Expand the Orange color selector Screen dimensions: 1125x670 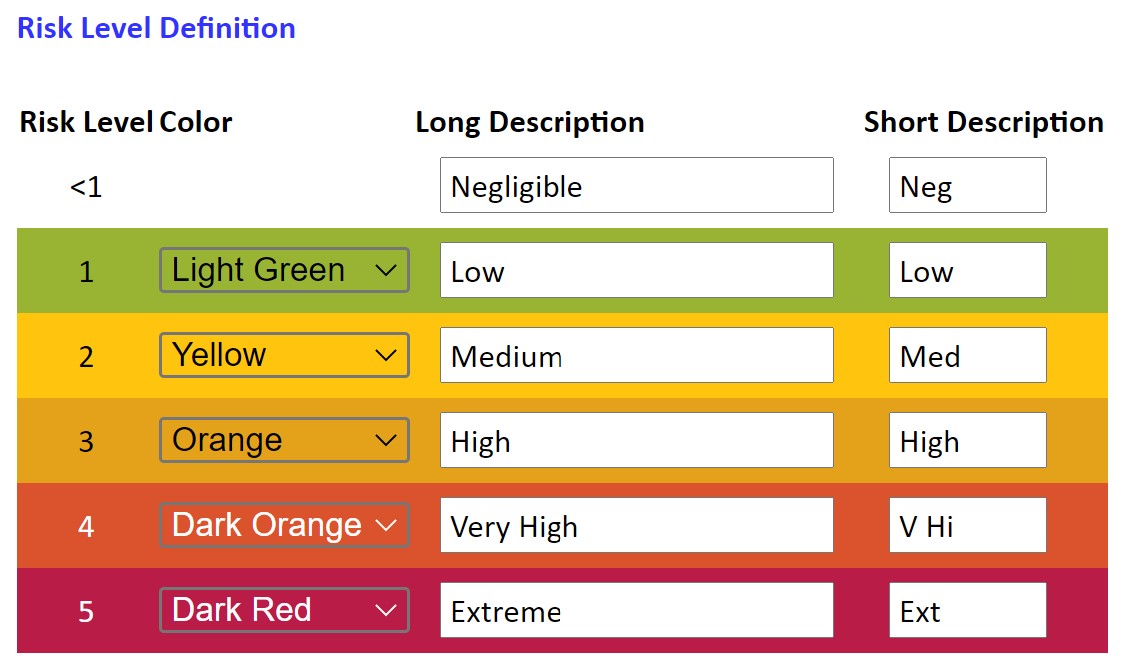tap(283, 440)
